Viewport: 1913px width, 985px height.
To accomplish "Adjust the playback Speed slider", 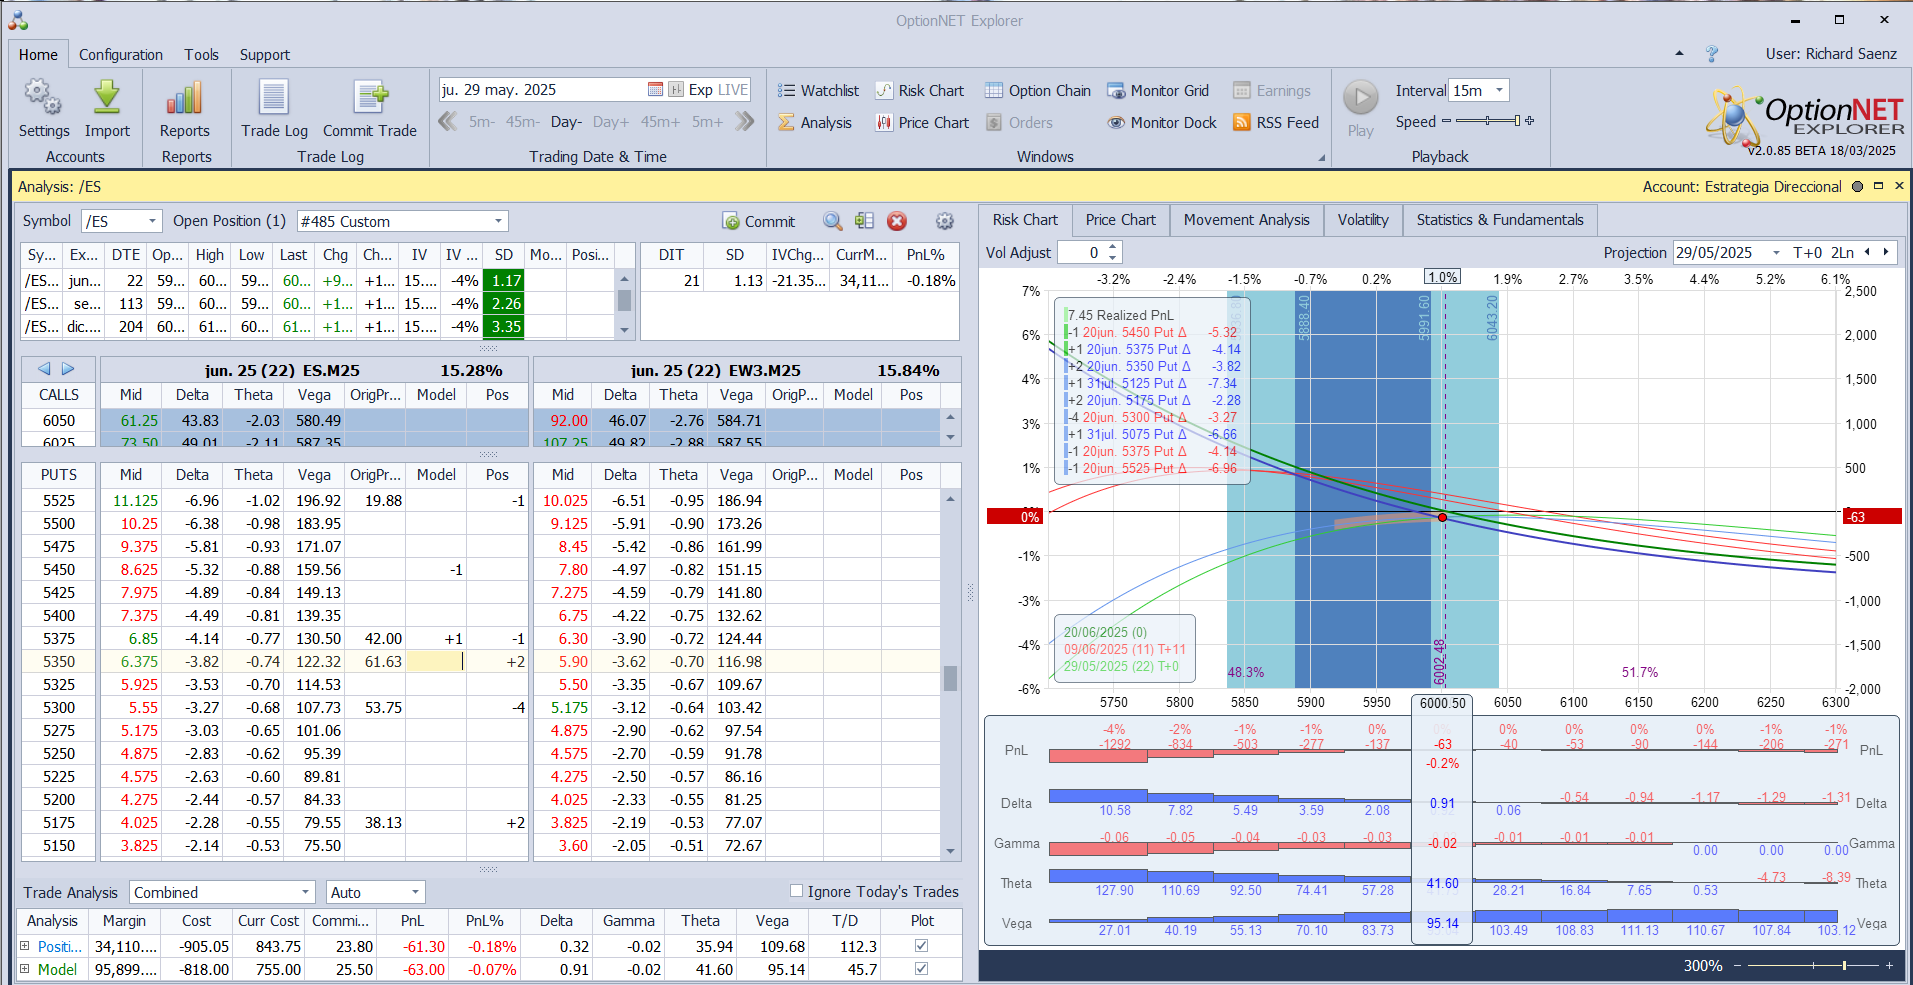I will click(1488, 121).
